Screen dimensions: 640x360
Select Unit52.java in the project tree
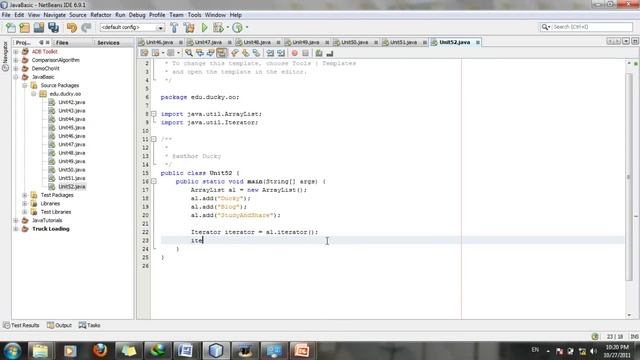(71, 187)
